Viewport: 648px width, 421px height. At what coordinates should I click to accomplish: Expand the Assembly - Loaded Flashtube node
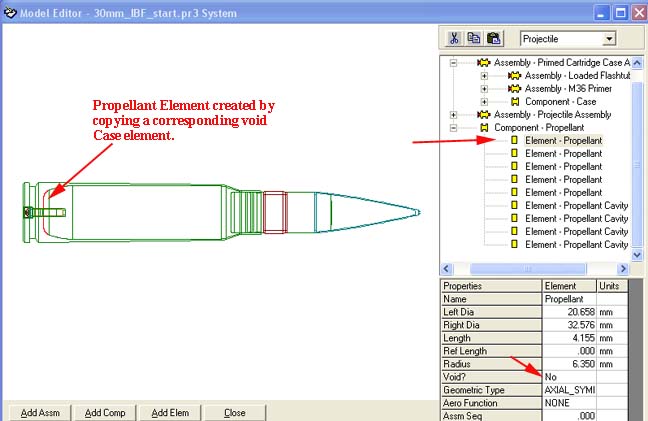point(484,76)
